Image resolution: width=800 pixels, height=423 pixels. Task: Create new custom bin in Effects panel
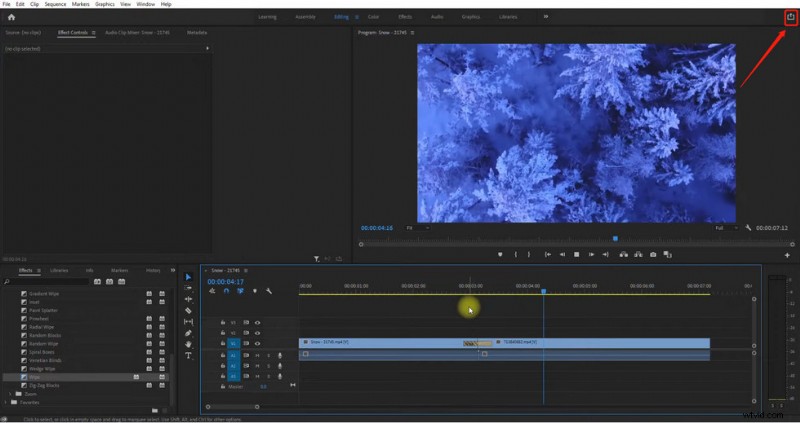tap(154, 410)
